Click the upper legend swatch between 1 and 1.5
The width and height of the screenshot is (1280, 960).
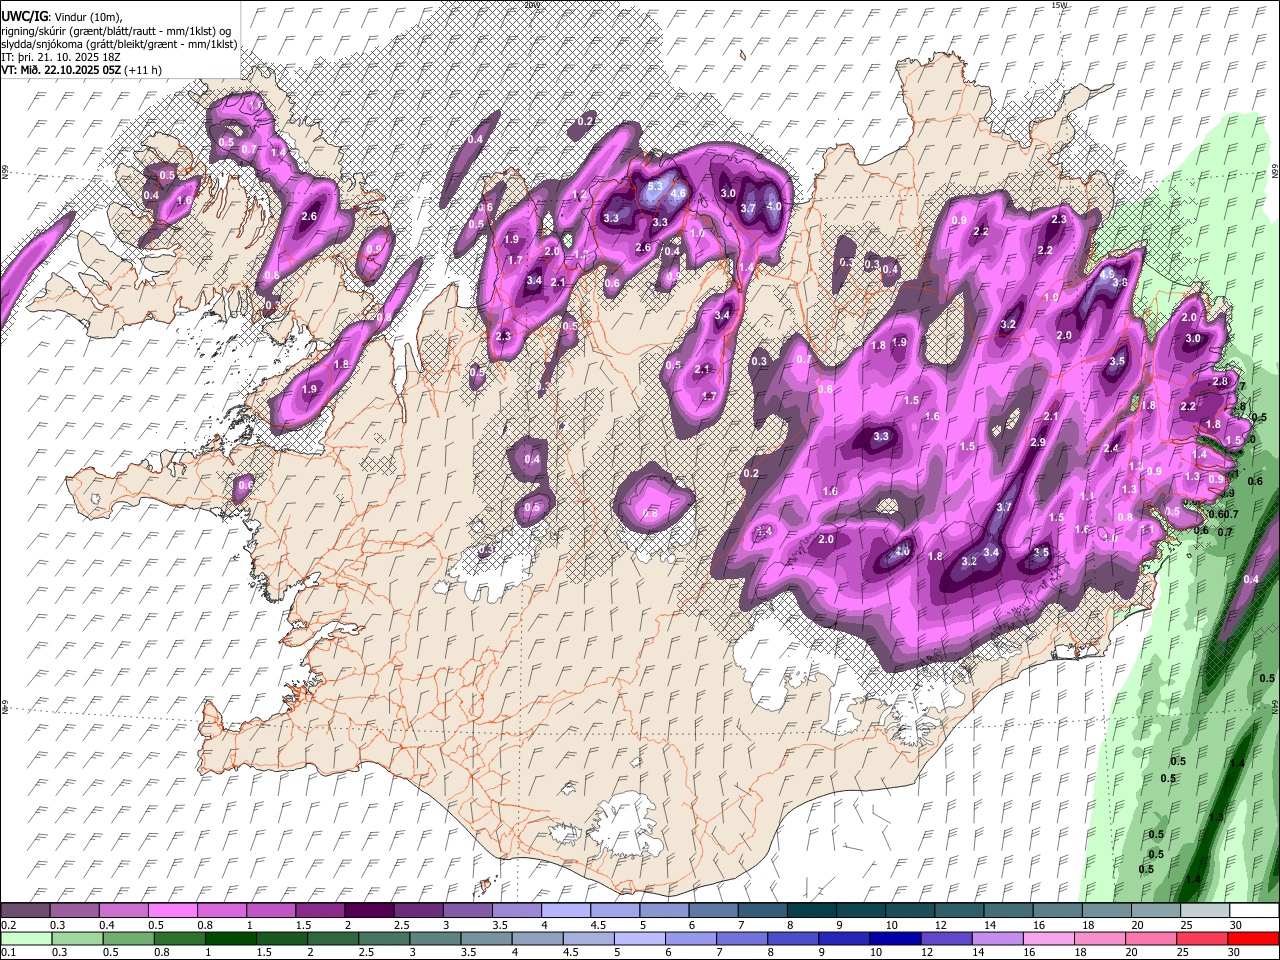[x=270, y=911]
